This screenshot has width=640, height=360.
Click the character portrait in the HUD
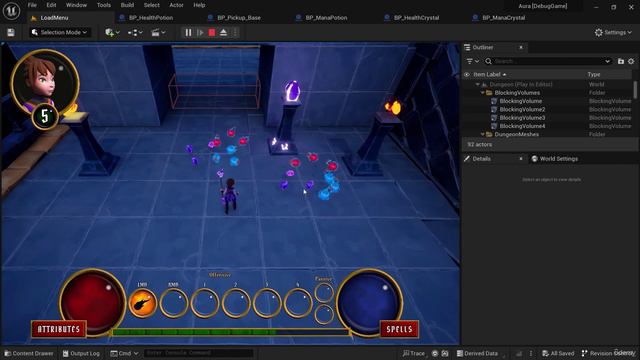45,82
